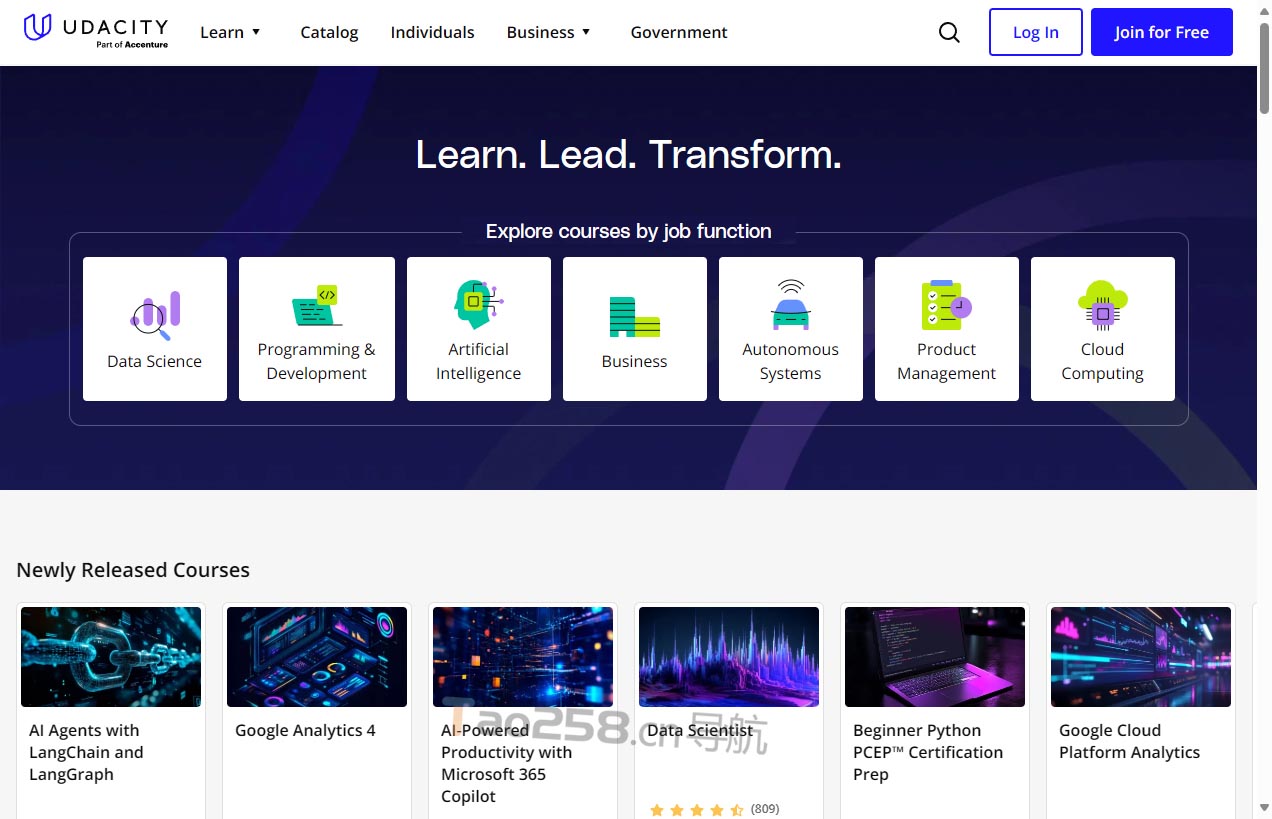
Task: Open the search magnifier icon
Action: [949, 32]
